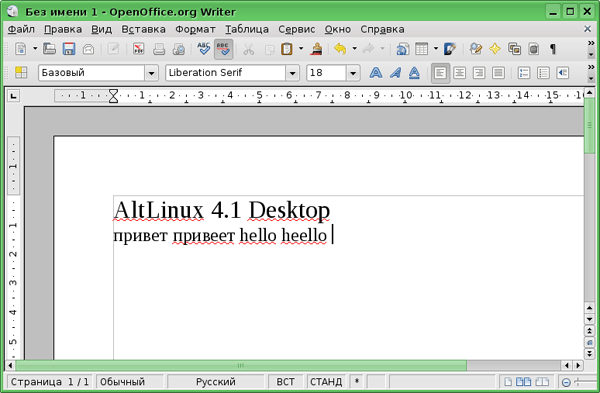Viewport: 600px width, 393px height.
Task: Open the Таблица menu
Action: [247, 29]
